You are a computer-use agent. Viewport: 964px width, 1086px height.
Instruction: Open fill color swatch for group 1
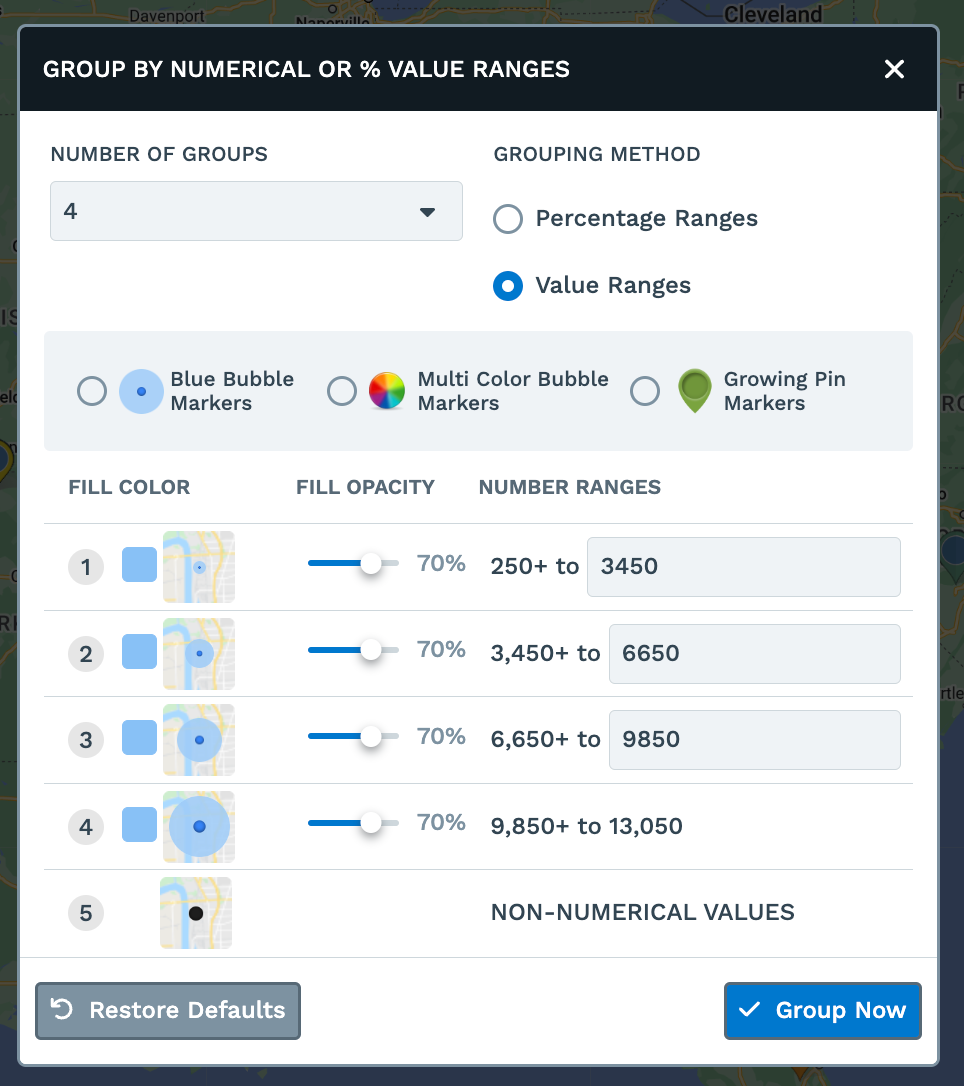pos(139,564)
